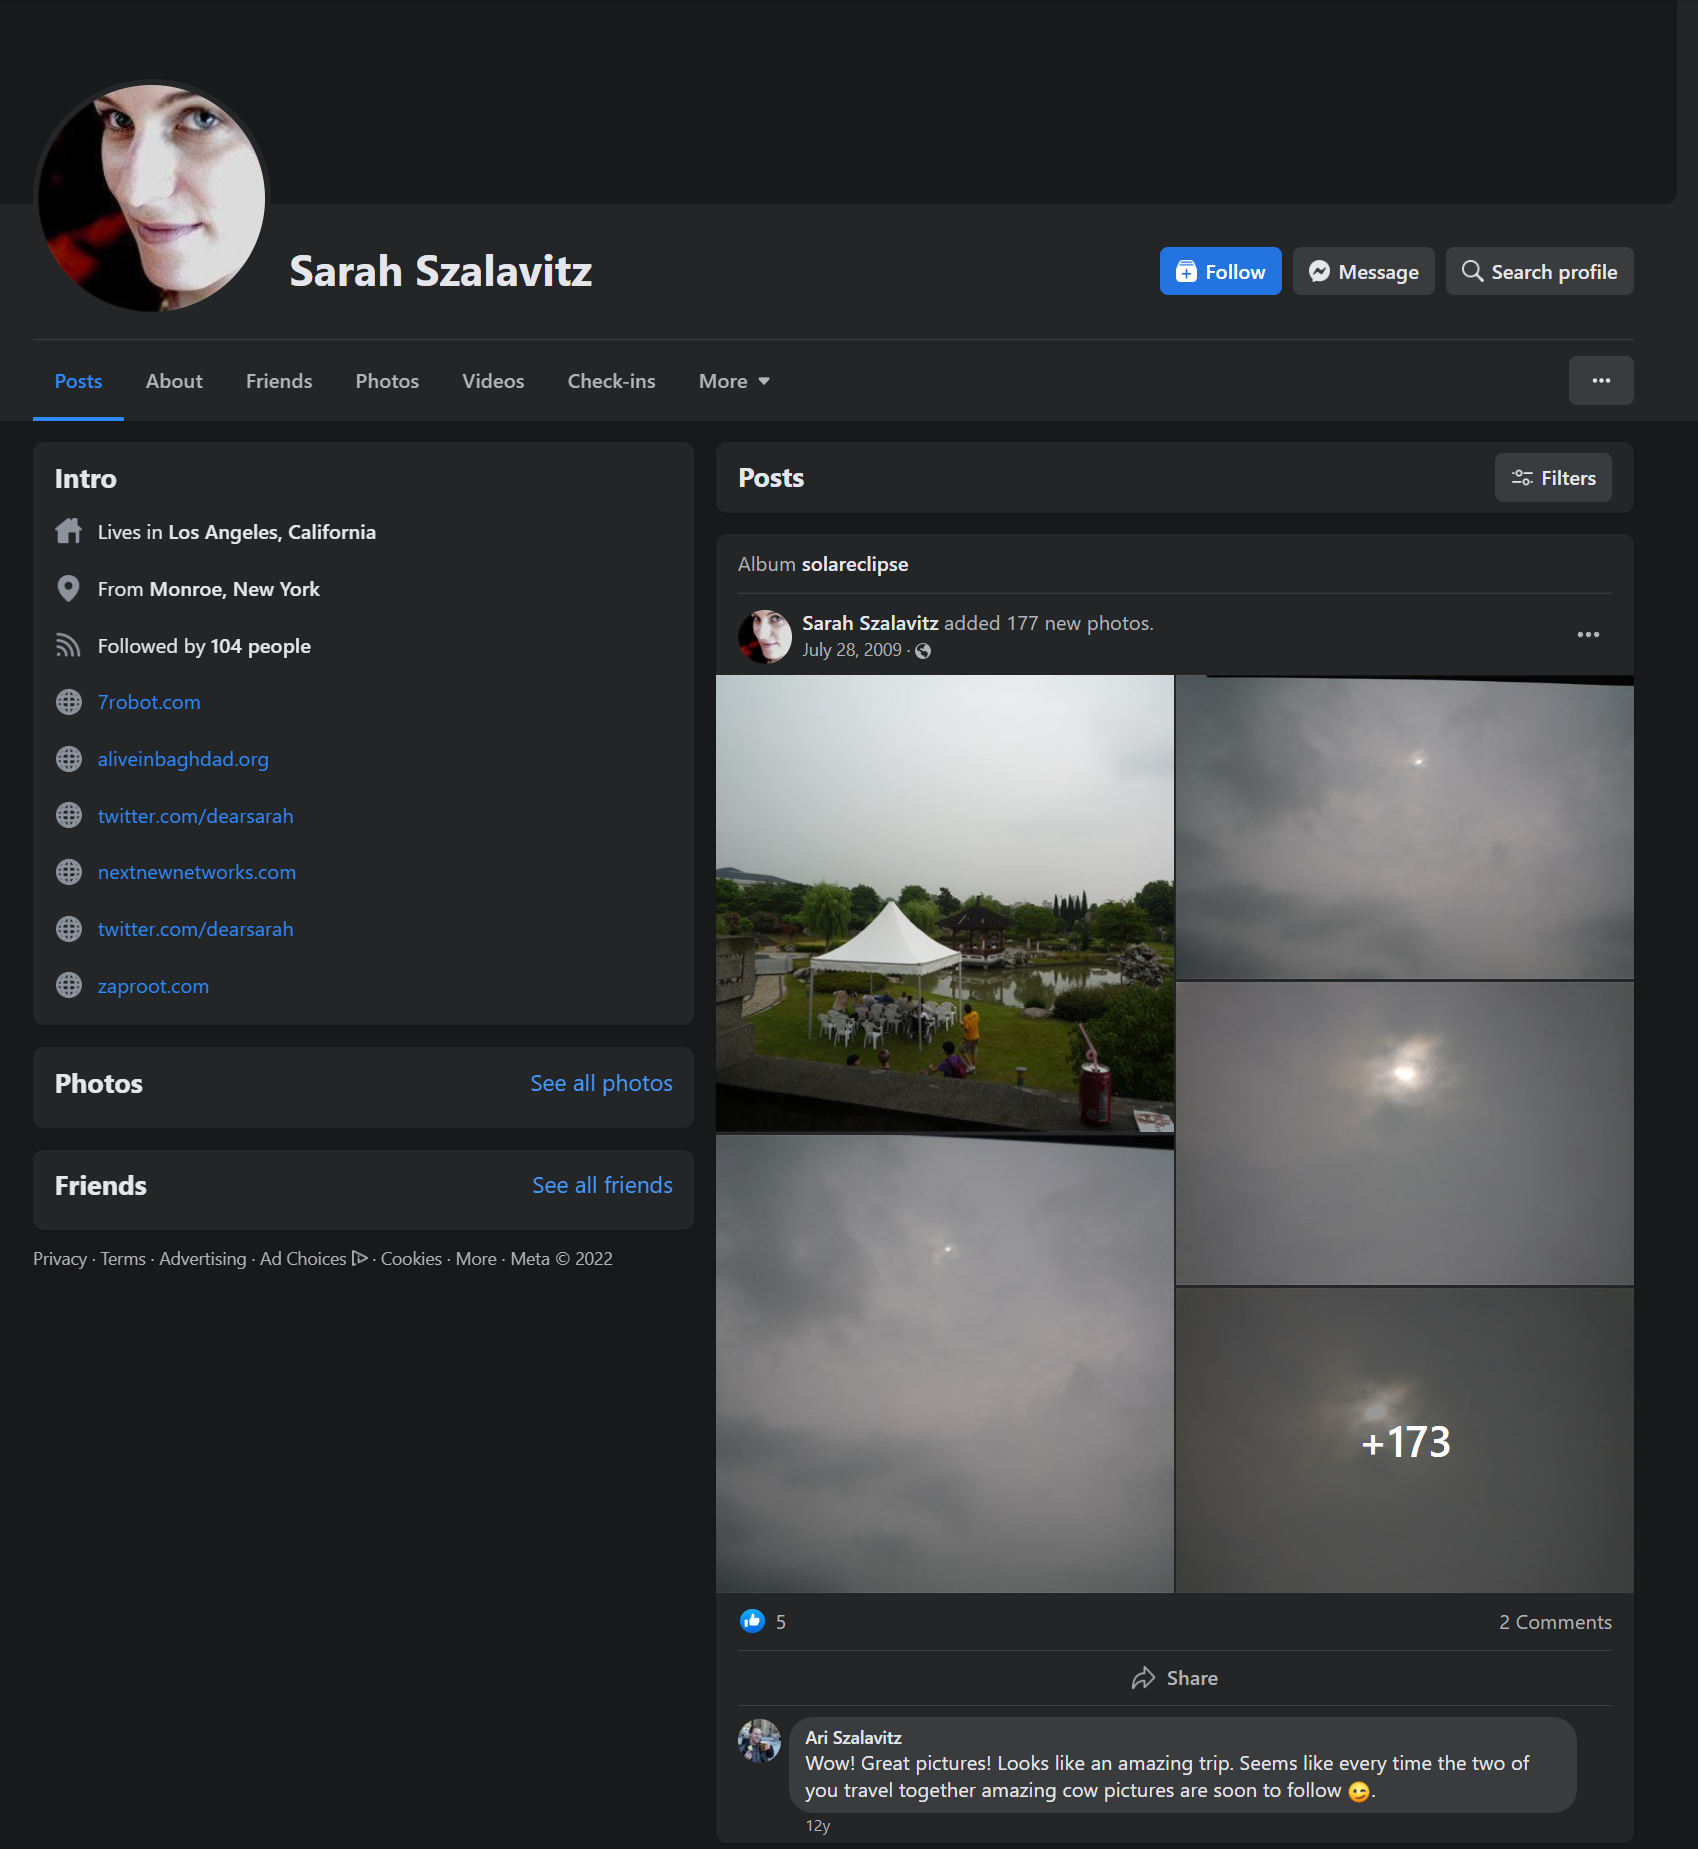Open the Friends tab

pyautogui.click(x=279, y=381)
